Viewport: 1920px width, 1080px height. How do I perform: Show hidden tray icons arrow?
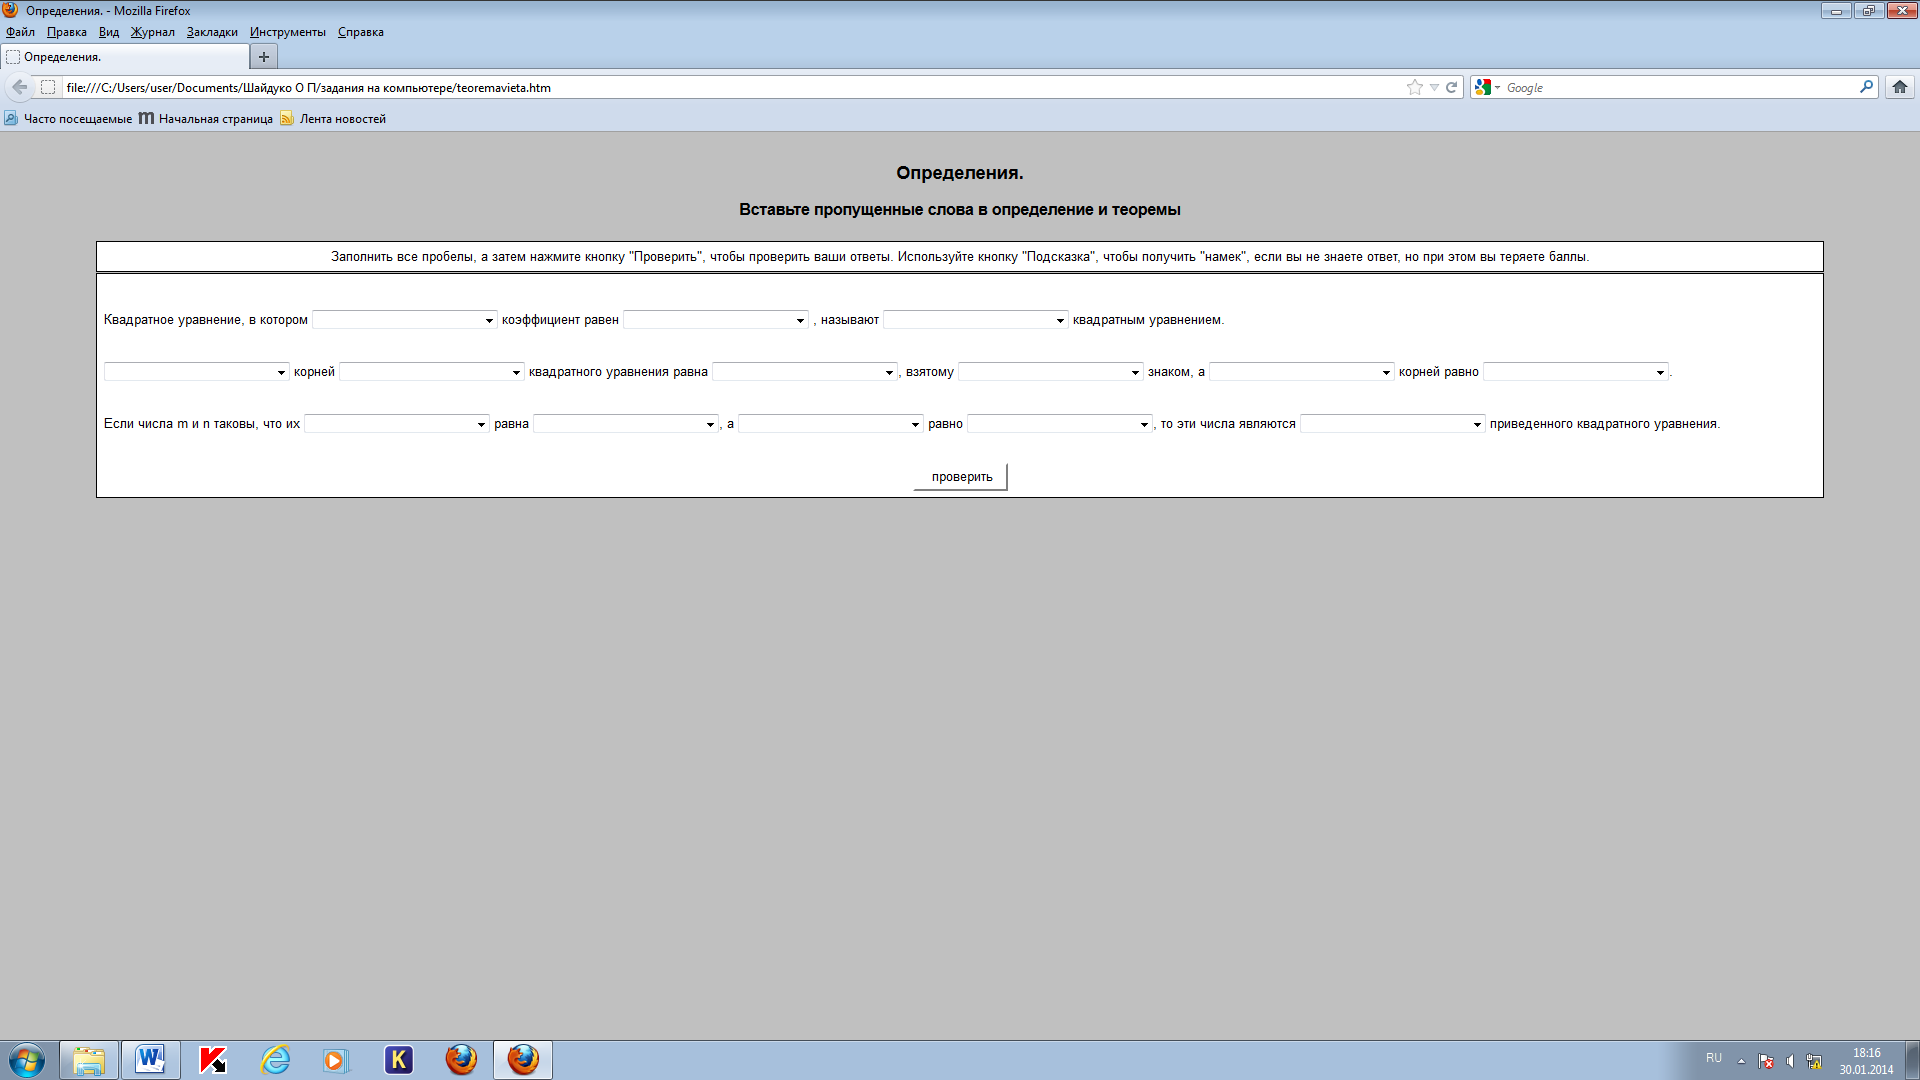click(1741, 1061)
